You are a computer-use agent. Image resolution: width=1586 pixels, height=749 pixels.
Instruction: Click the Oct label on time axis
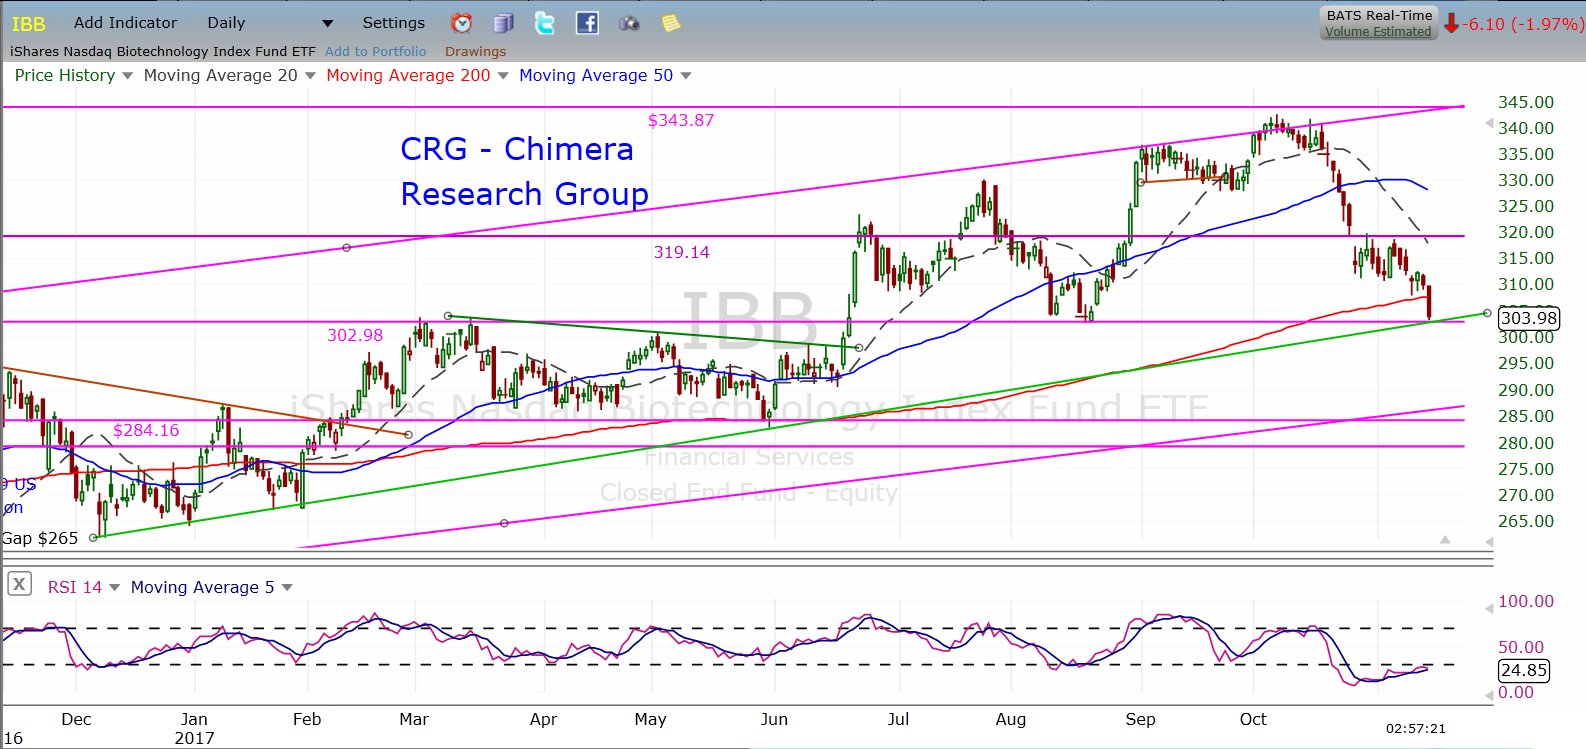1253,719
